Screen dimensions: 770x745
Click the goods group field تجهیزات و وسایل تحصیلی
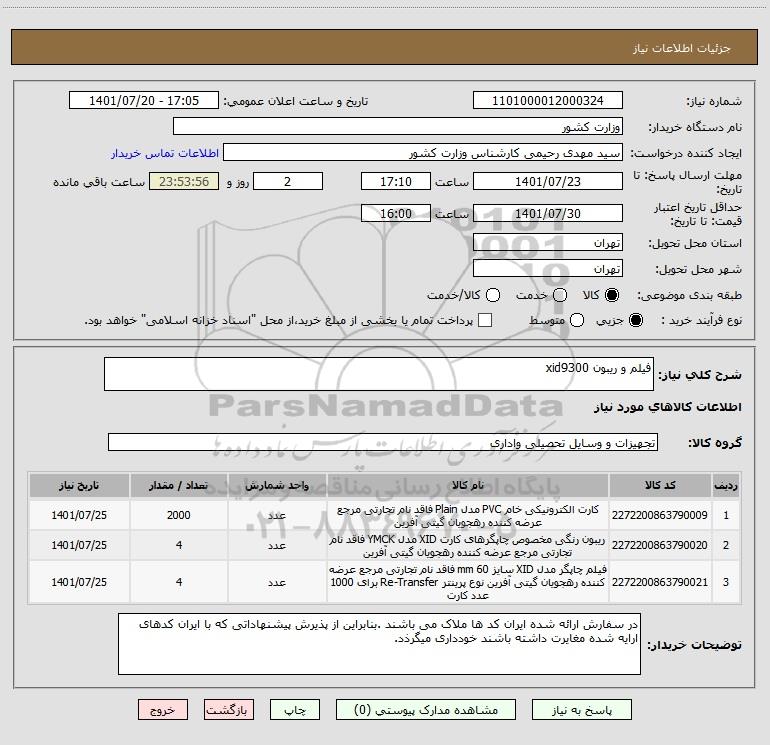(x=383, y=442)
